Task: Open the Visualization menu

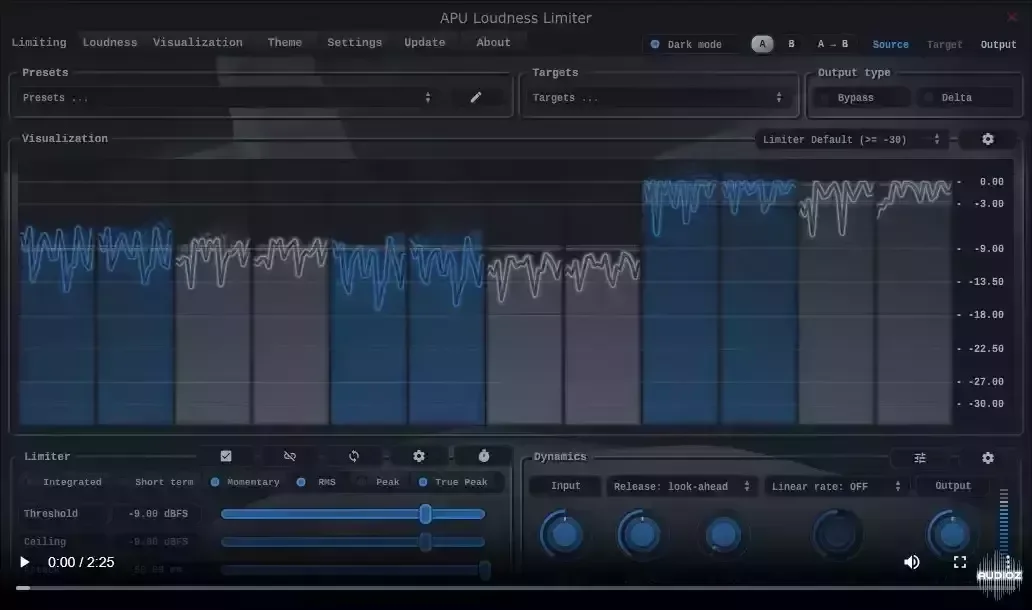Action: coord(197,42)
